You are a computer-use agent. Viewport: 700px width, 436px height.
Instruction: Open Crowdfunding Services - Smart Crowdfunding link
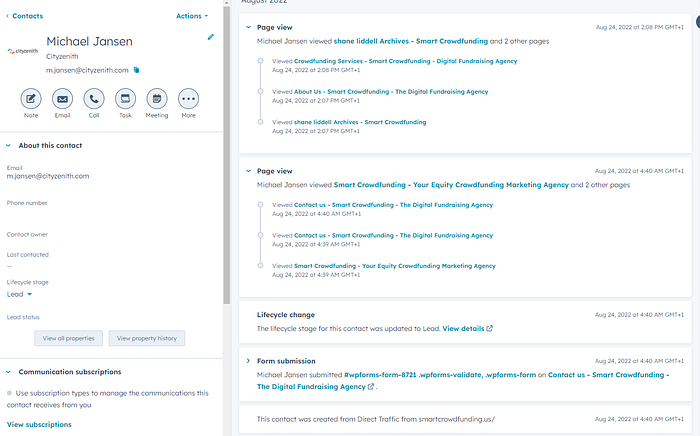(x=405, y=61)
